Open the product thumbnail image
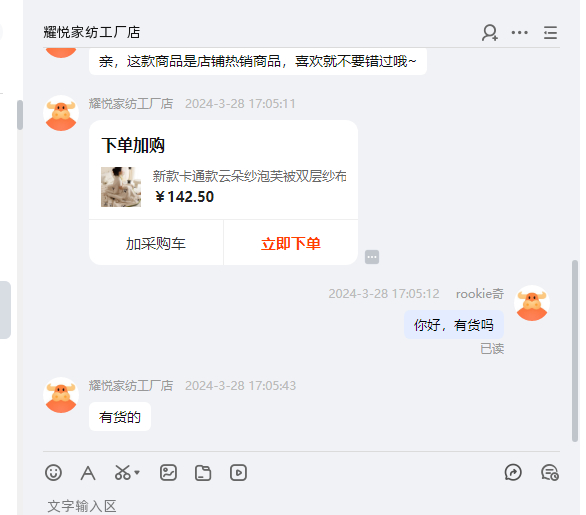The image size is (586, 515). coord(121,187)
